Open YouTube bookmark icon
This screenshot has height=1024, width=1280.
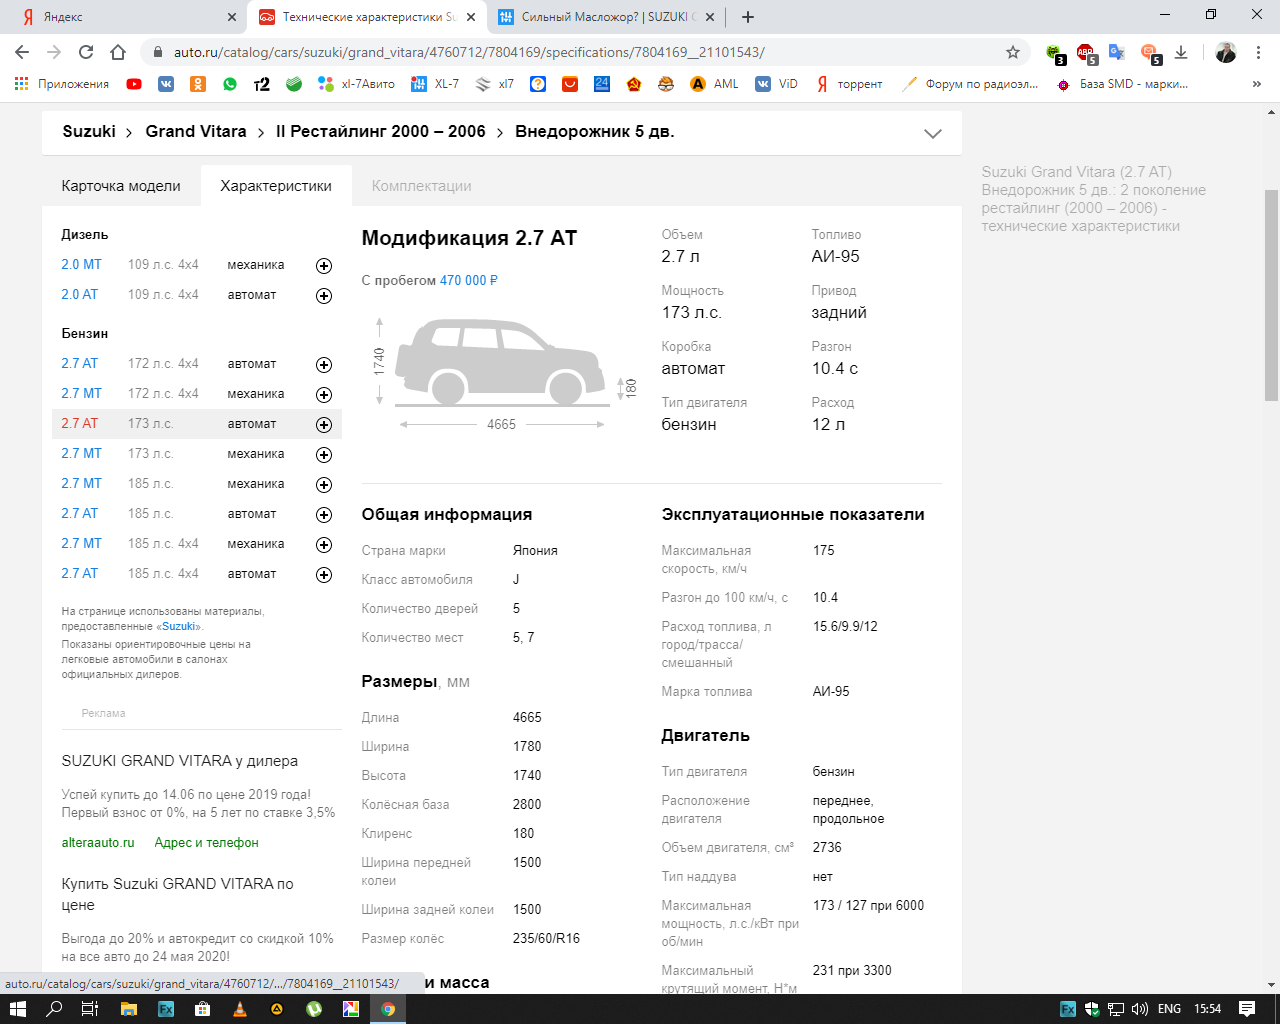pyautogui.click(x=134, y=84)
